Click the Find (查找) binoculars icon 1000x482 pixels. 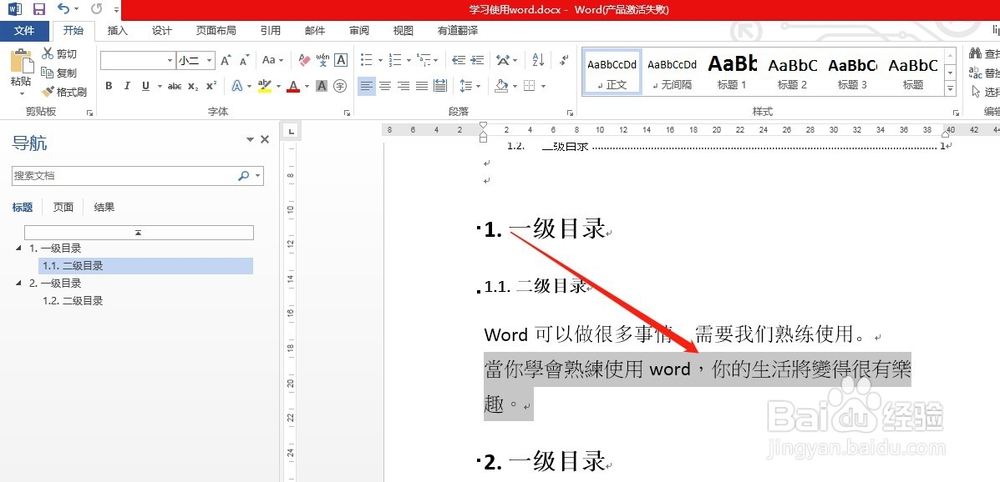[974, 54]
